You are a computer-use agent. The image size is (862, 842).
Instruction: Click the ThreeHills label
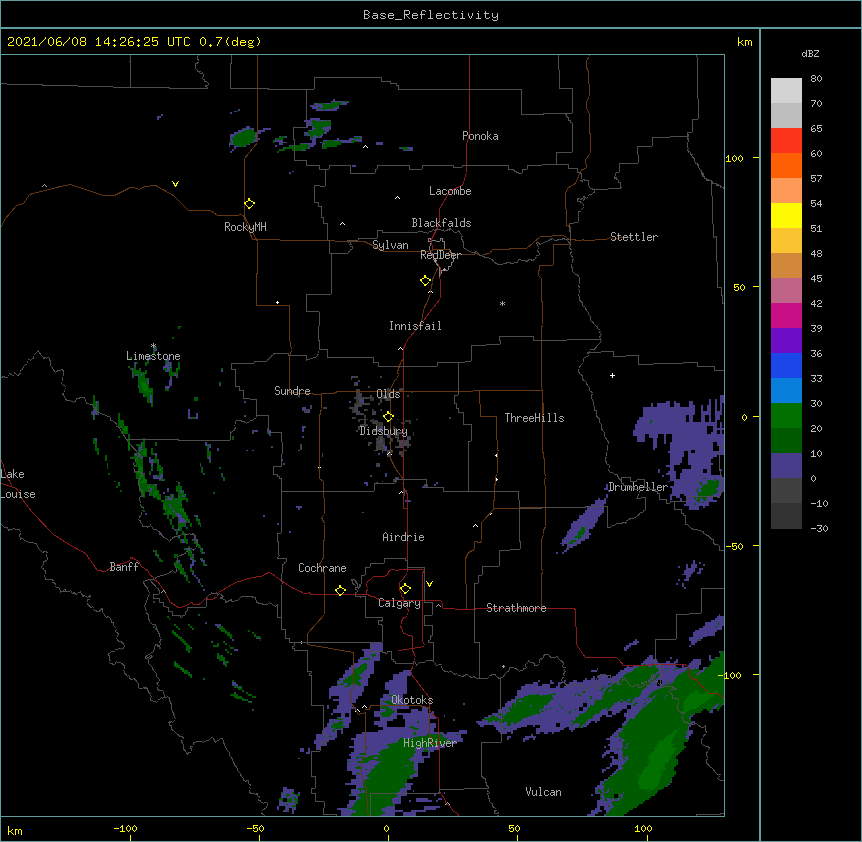(534, 418)
